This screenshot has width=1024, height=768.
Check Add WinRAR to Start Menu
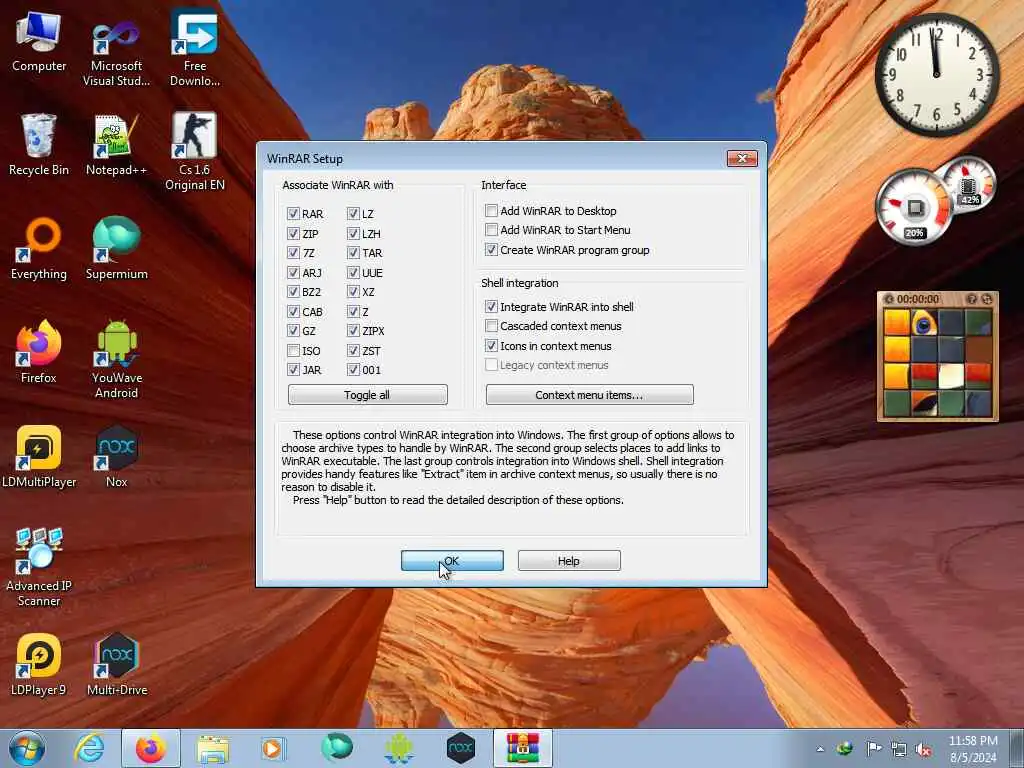[491, 230]
